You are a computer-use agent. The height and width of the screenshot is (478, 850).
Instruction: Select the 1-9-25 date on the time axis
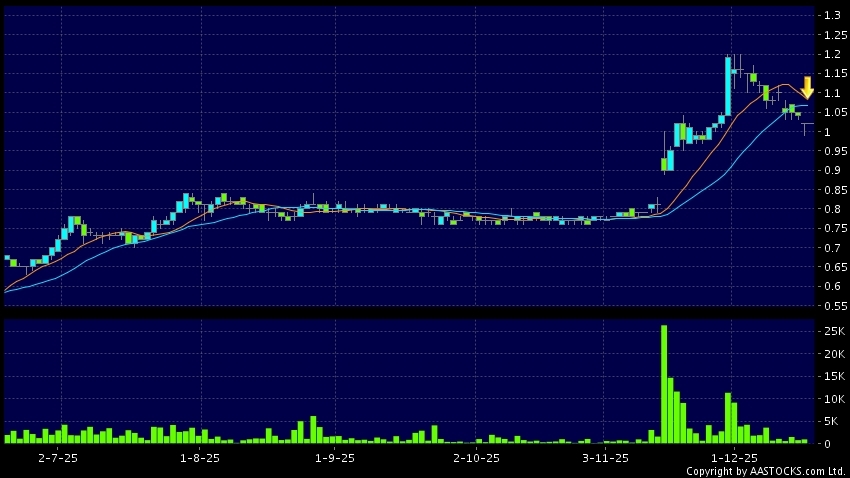point(335,457)
